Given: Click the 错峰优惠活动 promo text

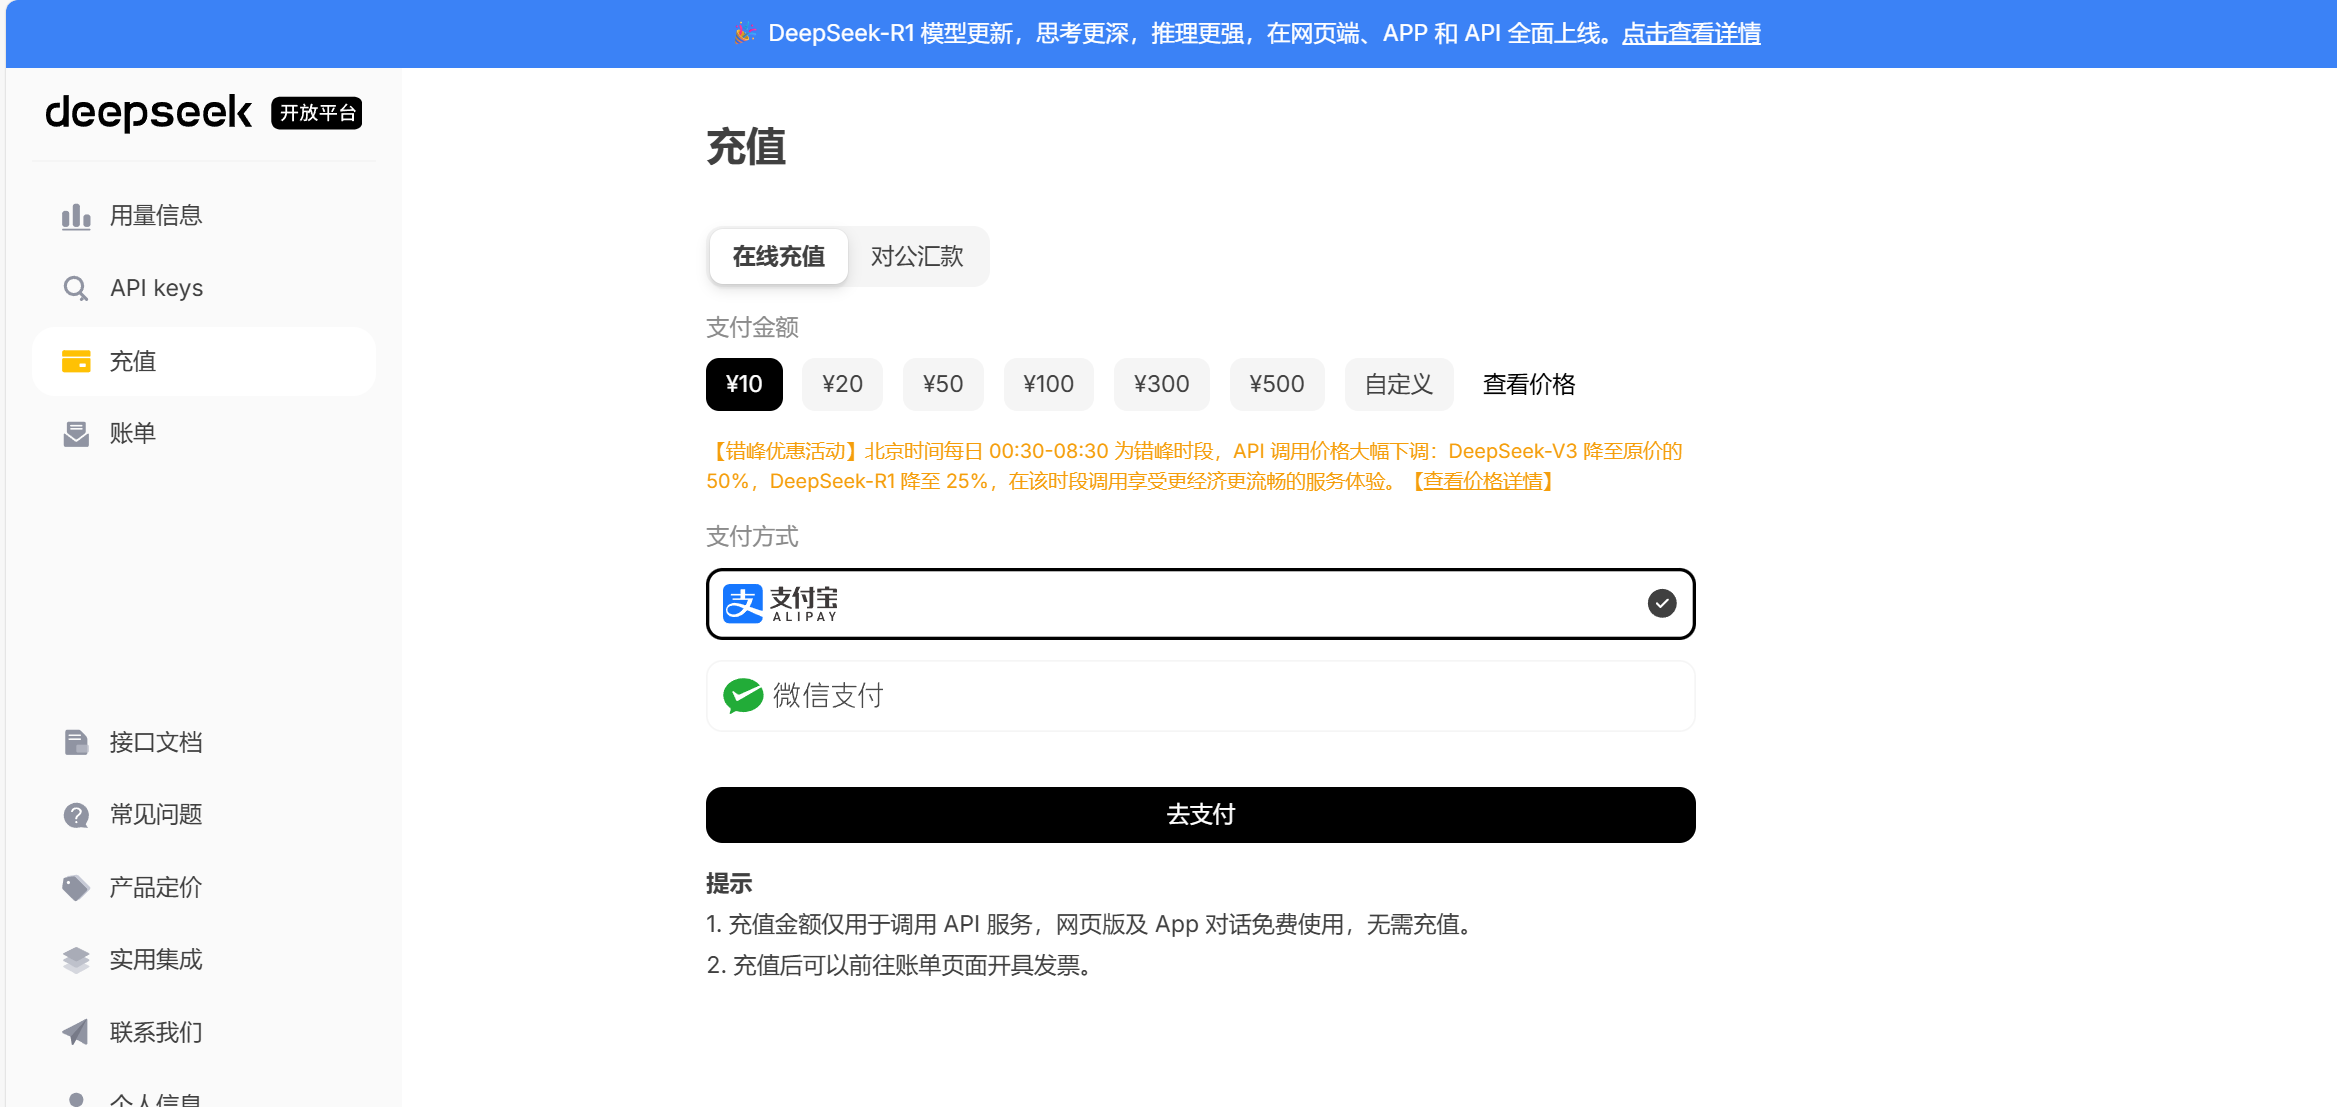Looking at the screenshot, I should click(1195, 467).
